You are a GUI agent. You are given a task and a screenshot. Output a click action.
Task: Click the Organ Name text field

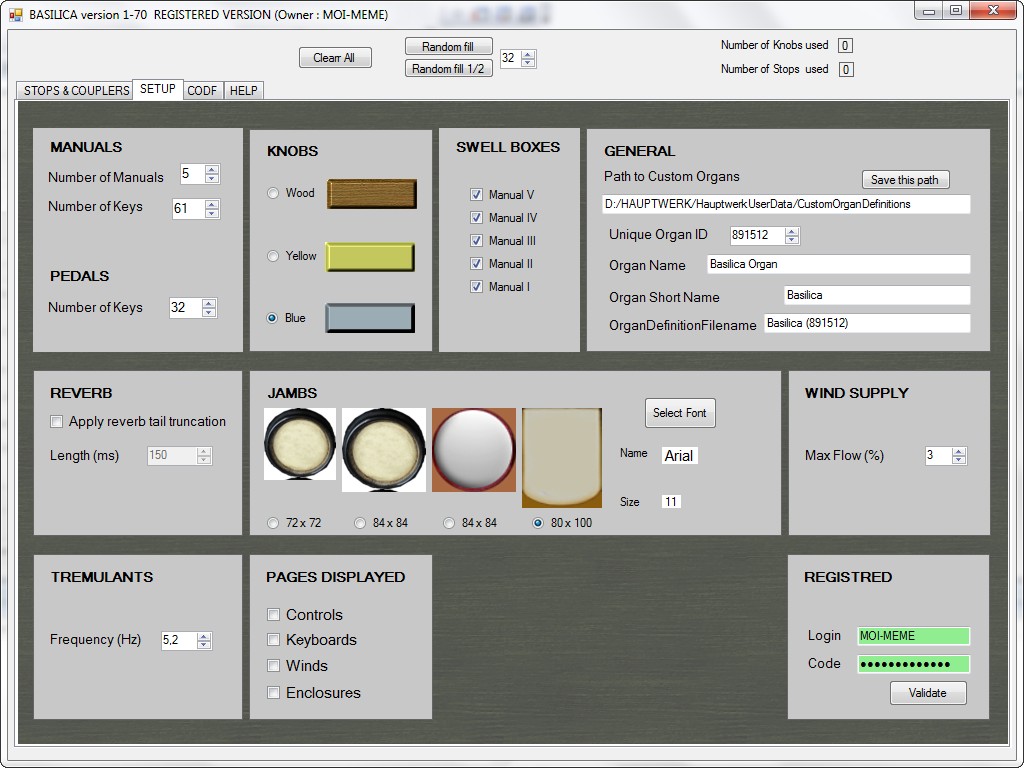coord(839,264)
